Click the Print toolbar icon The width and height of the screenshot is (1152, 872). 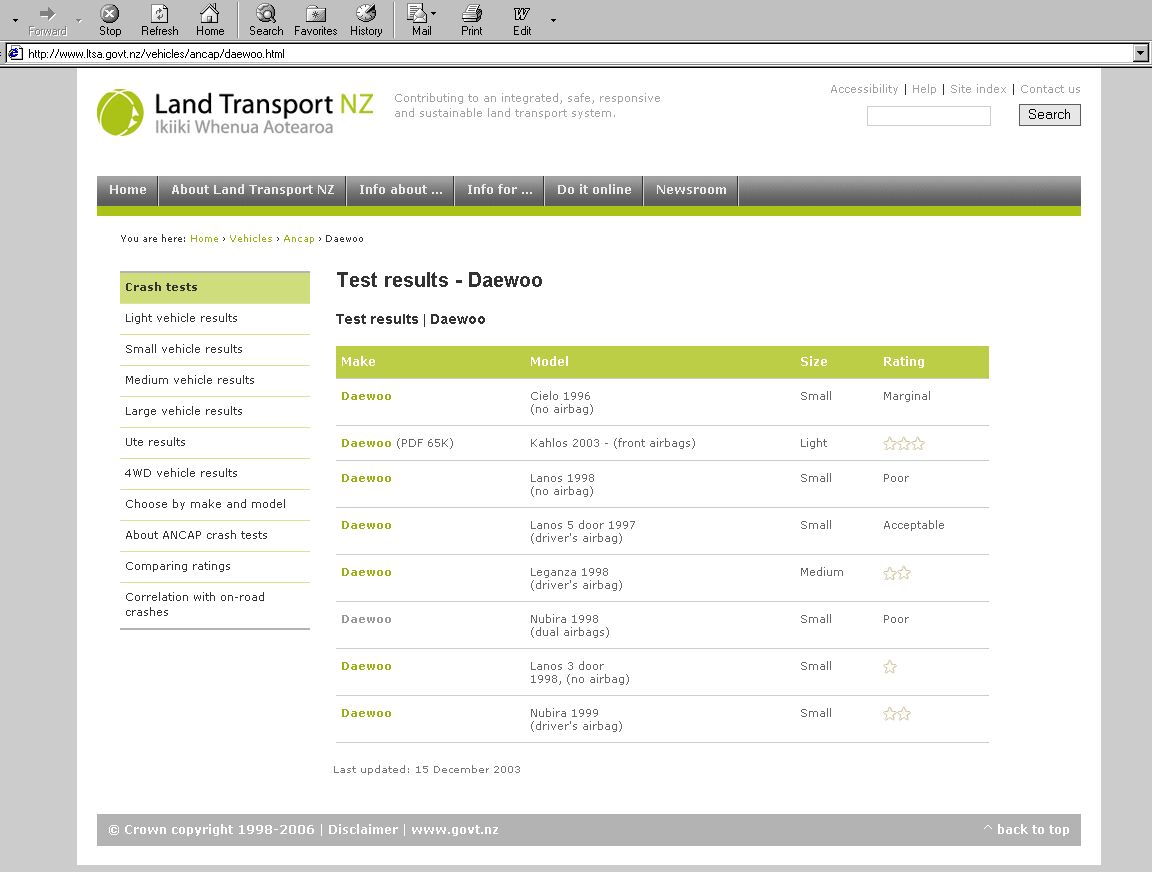coord(472,20)
